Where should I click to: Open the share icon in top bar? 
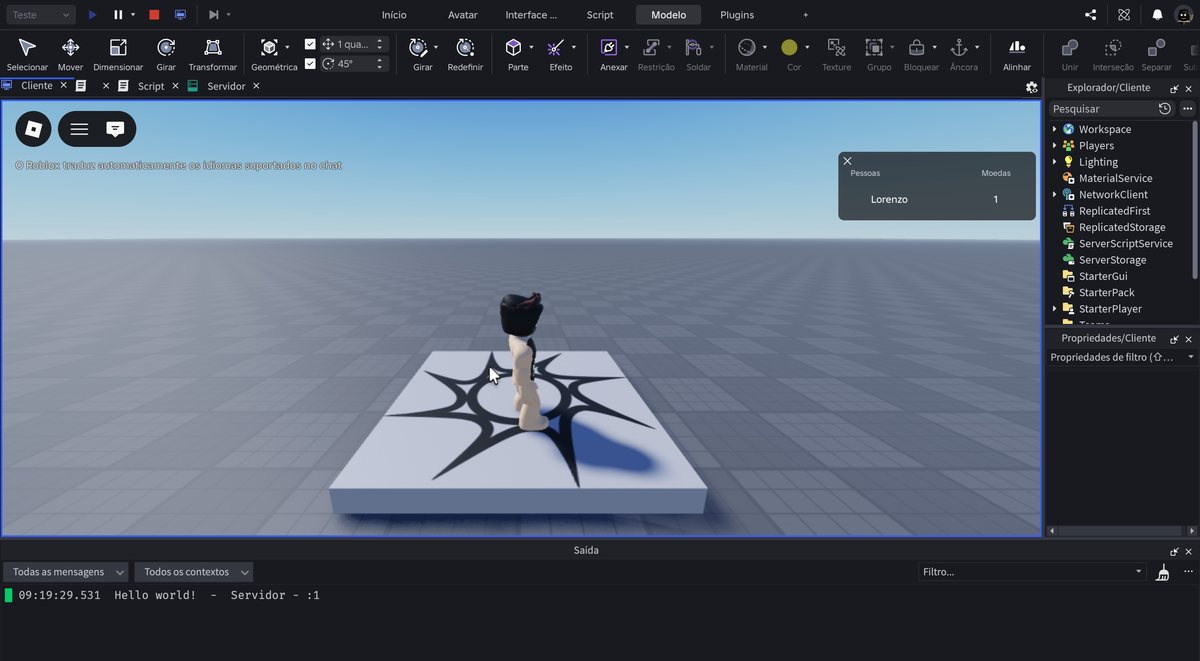1090,15
